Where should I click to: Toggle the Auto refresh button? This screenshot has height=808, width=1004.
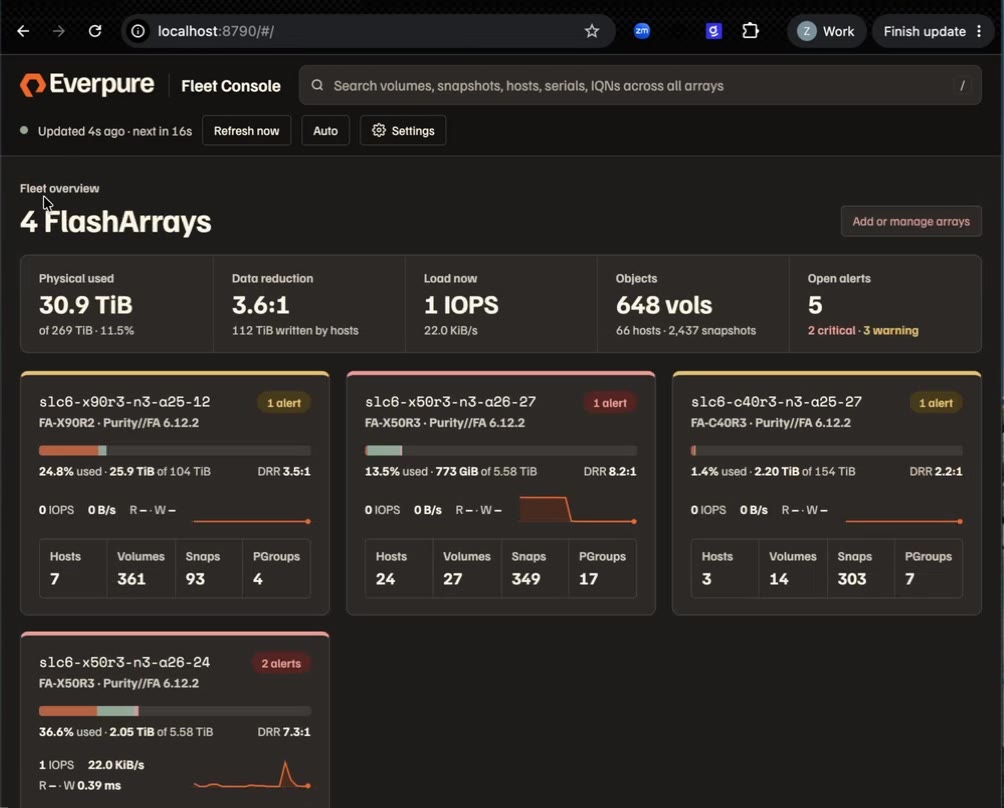tap(325, 131)
